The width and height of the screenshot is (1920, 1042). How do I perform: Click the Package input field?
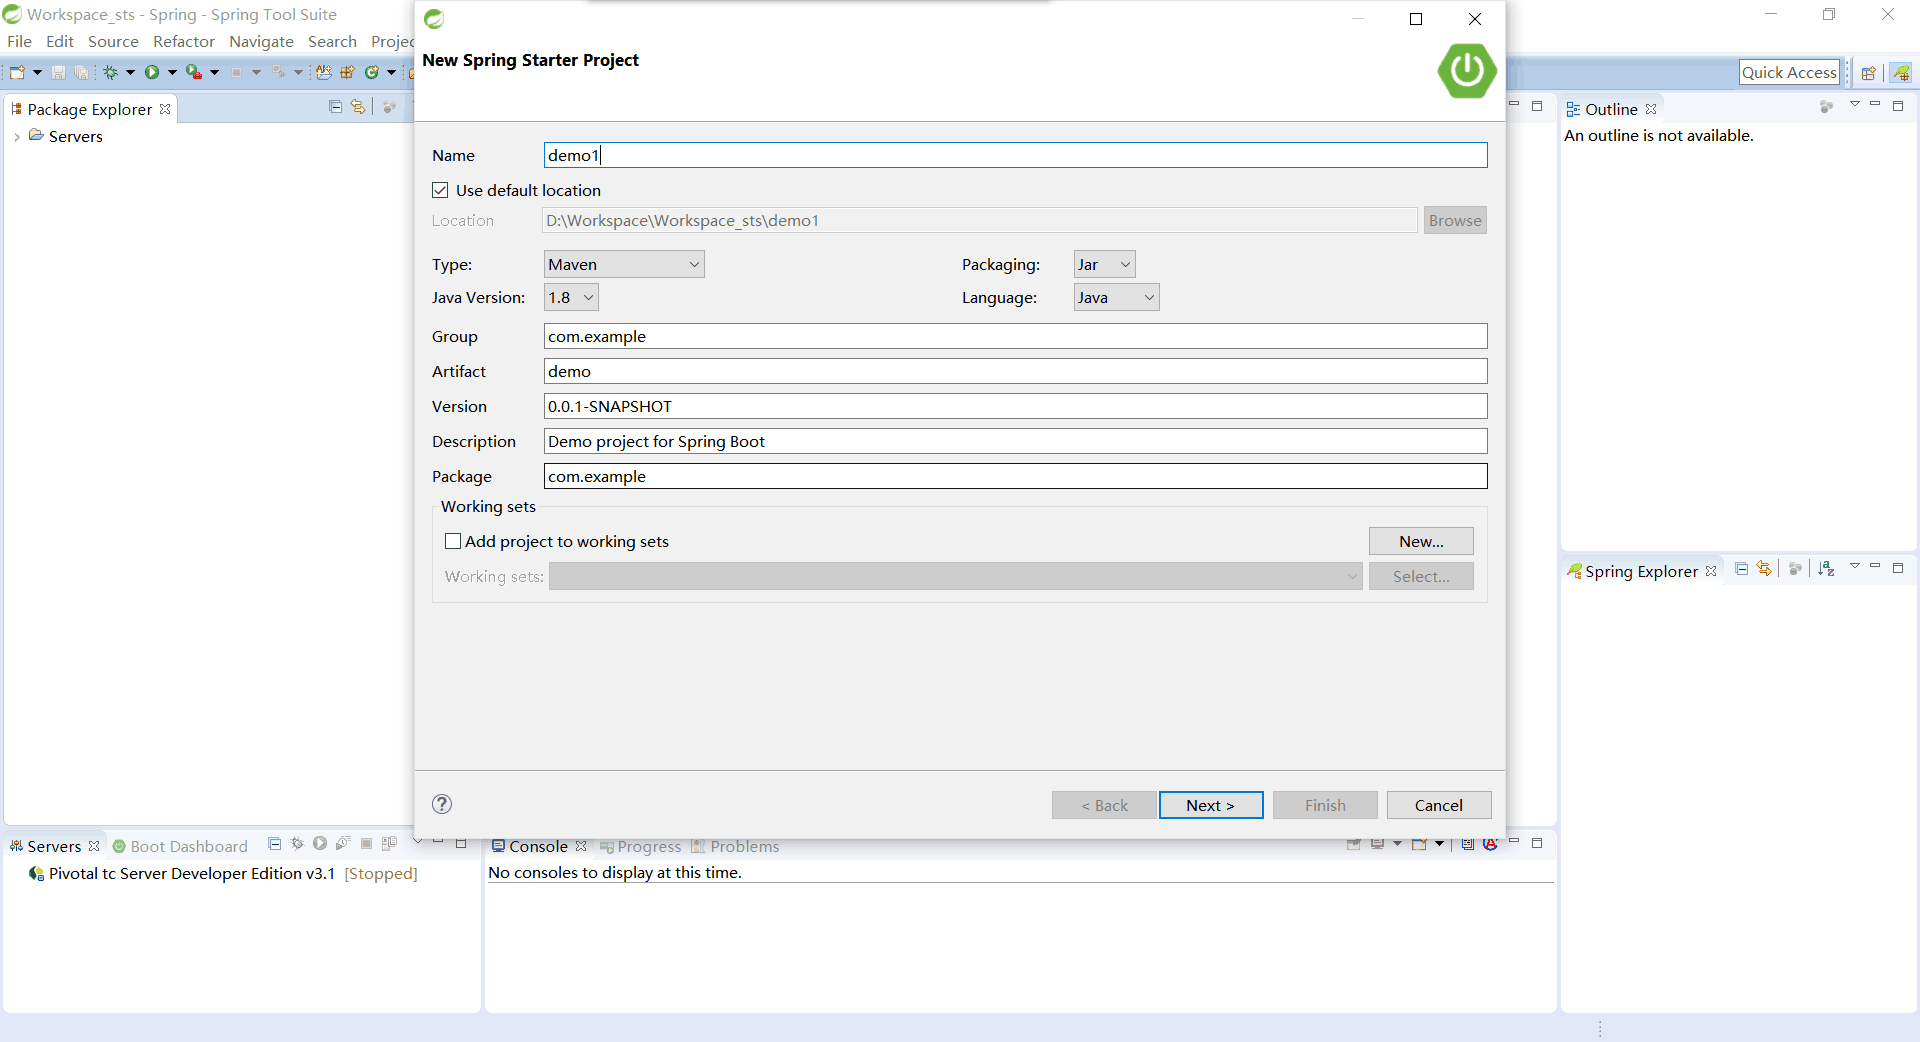tap(1015, 476)
